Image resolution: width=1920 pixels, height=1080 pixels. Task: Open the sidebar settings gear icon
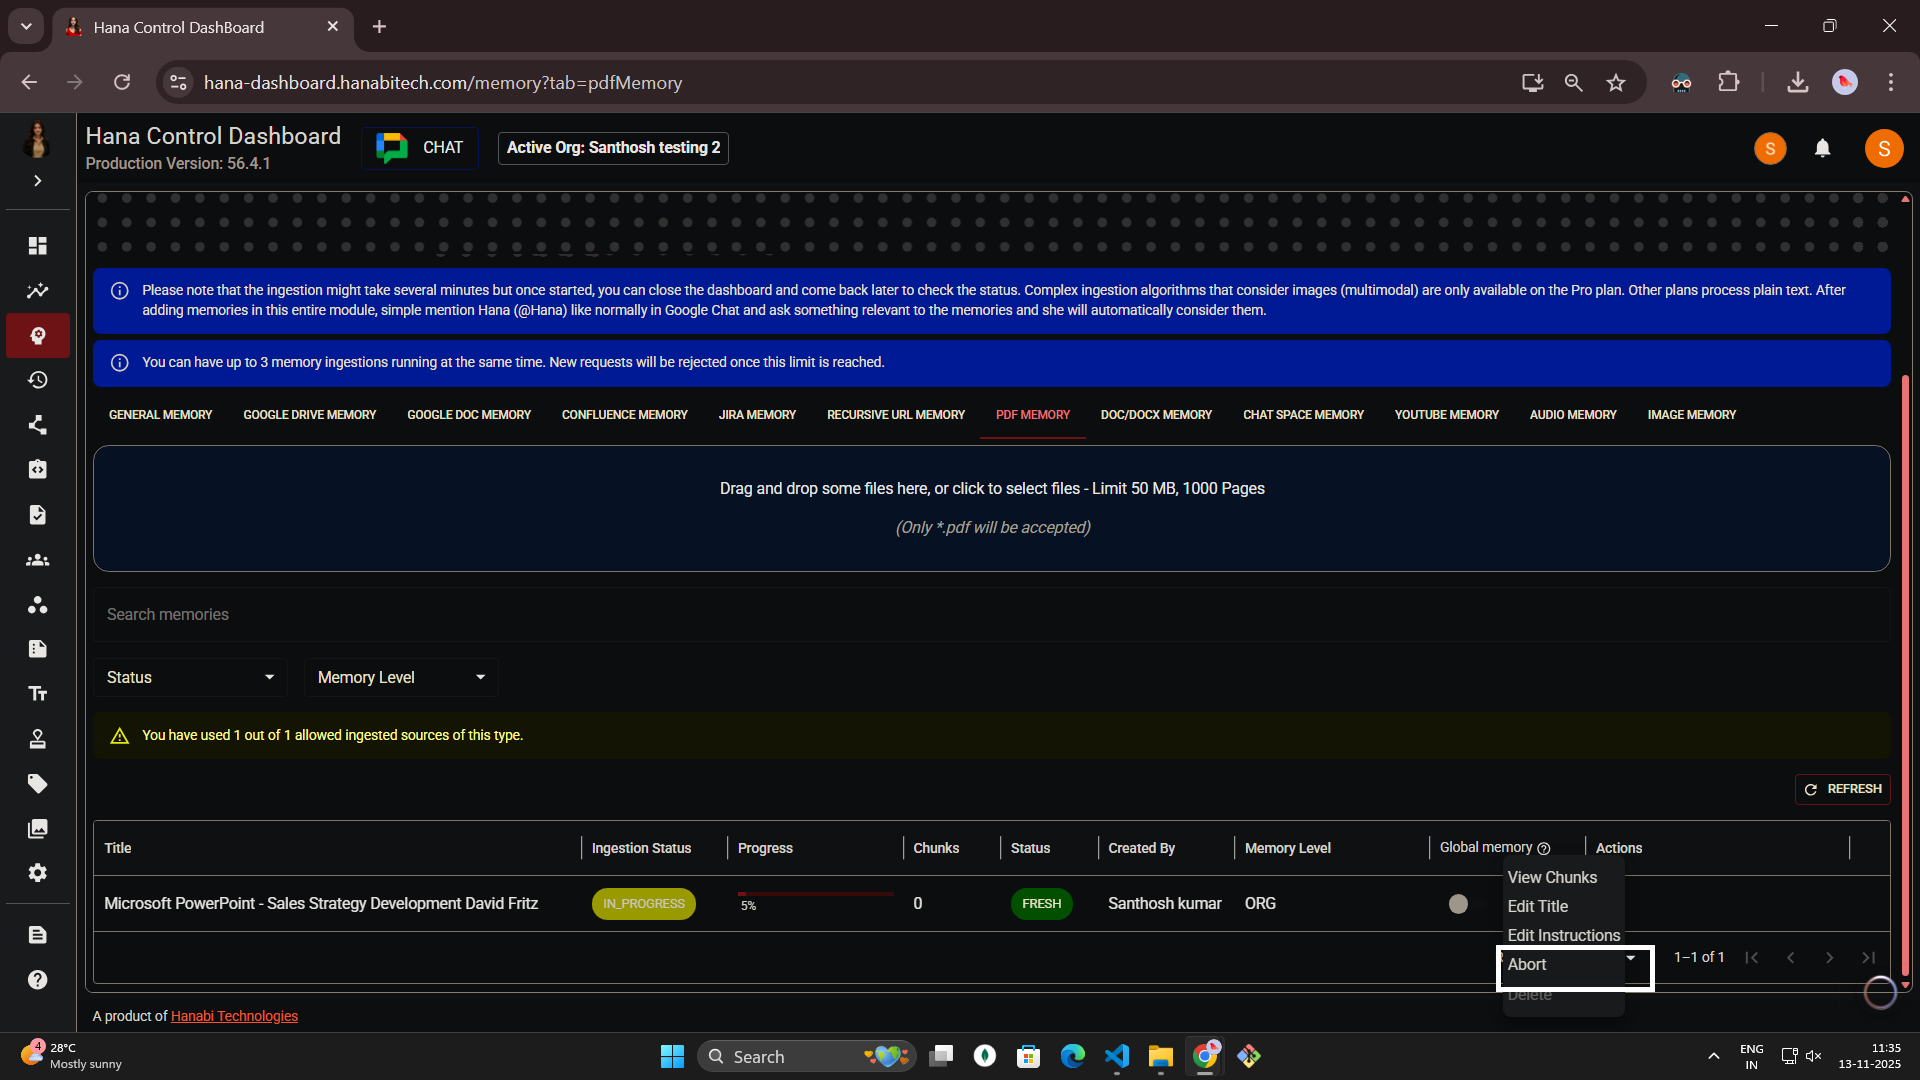pyautogui.click(x=37, y=873)
